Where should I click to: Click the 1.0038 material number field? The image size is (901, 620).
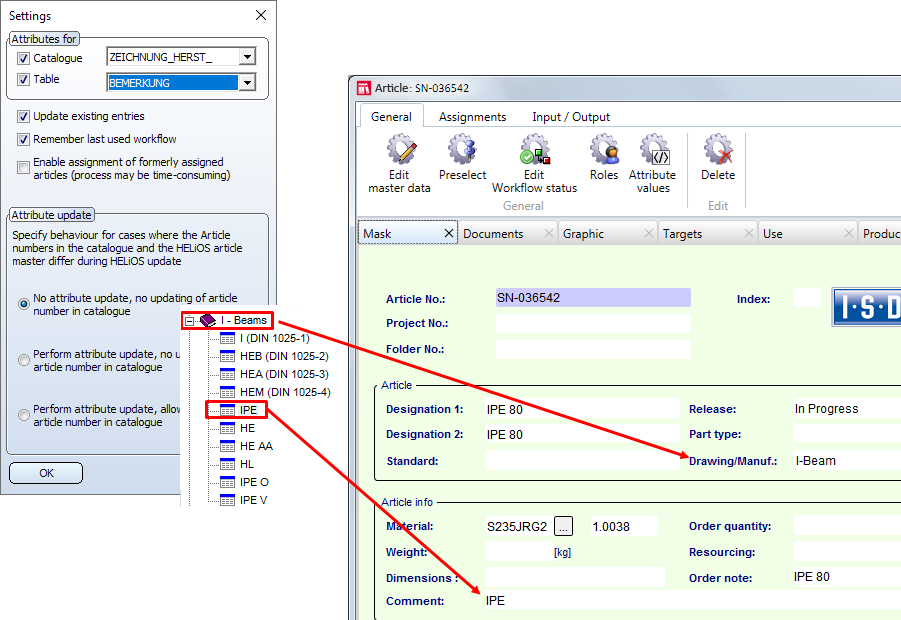tap(624, 526)
